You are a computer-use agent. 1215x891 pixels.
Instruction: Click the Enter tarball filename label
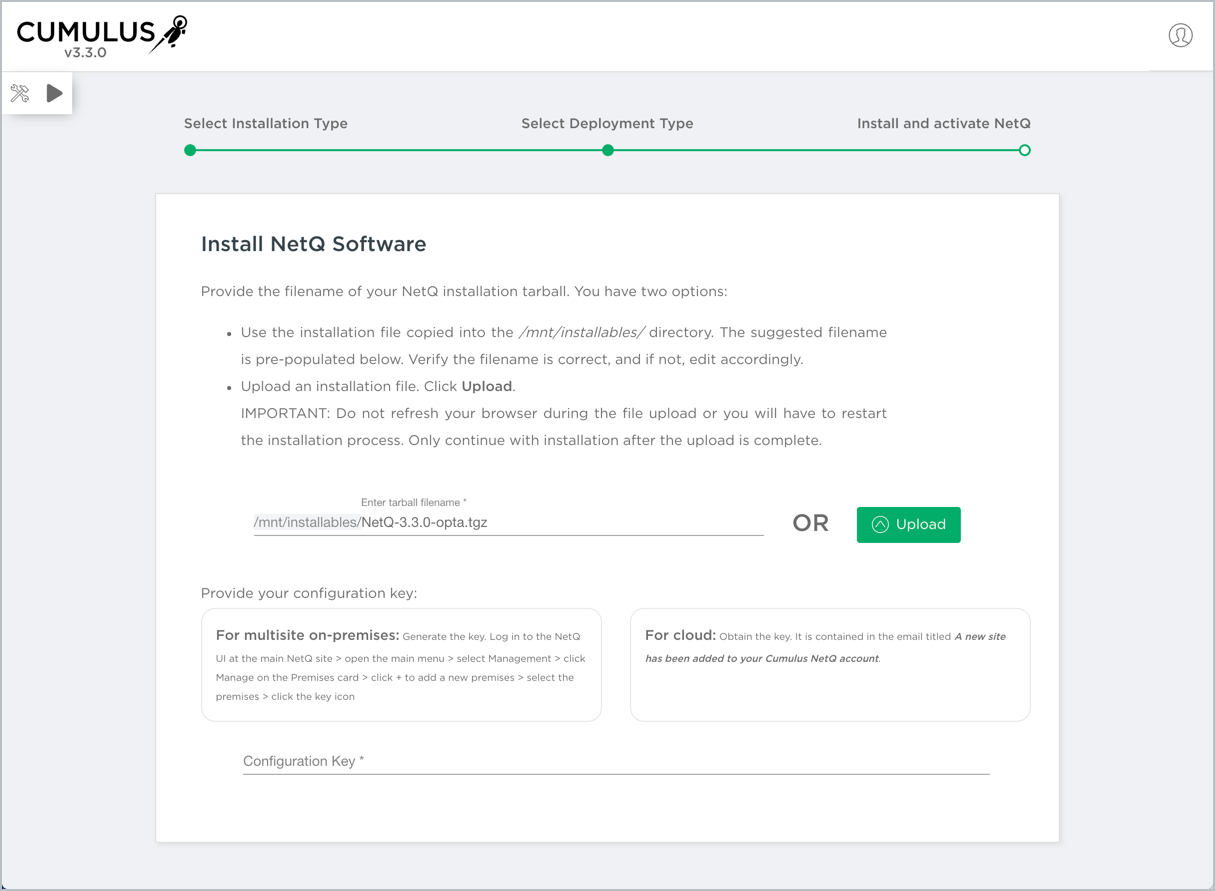pos(413,502)
